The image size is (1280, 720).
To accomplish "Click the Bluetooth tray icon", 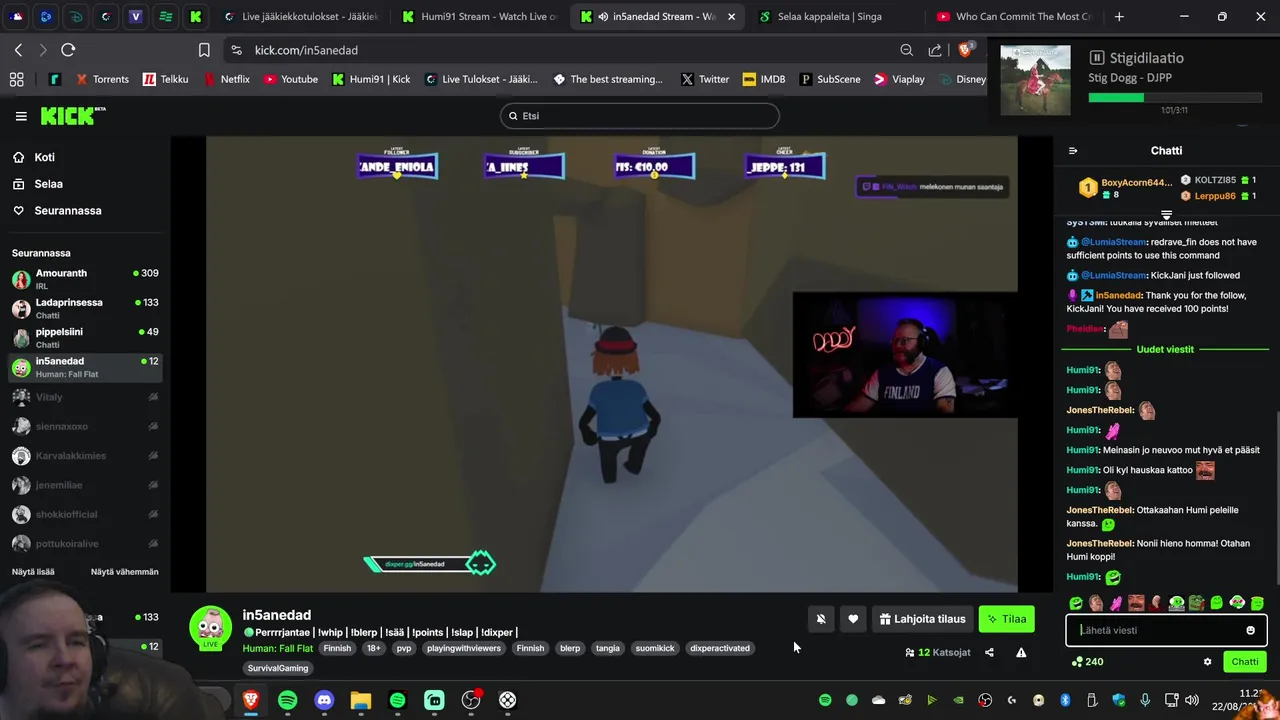I will tap(1065, 700).
